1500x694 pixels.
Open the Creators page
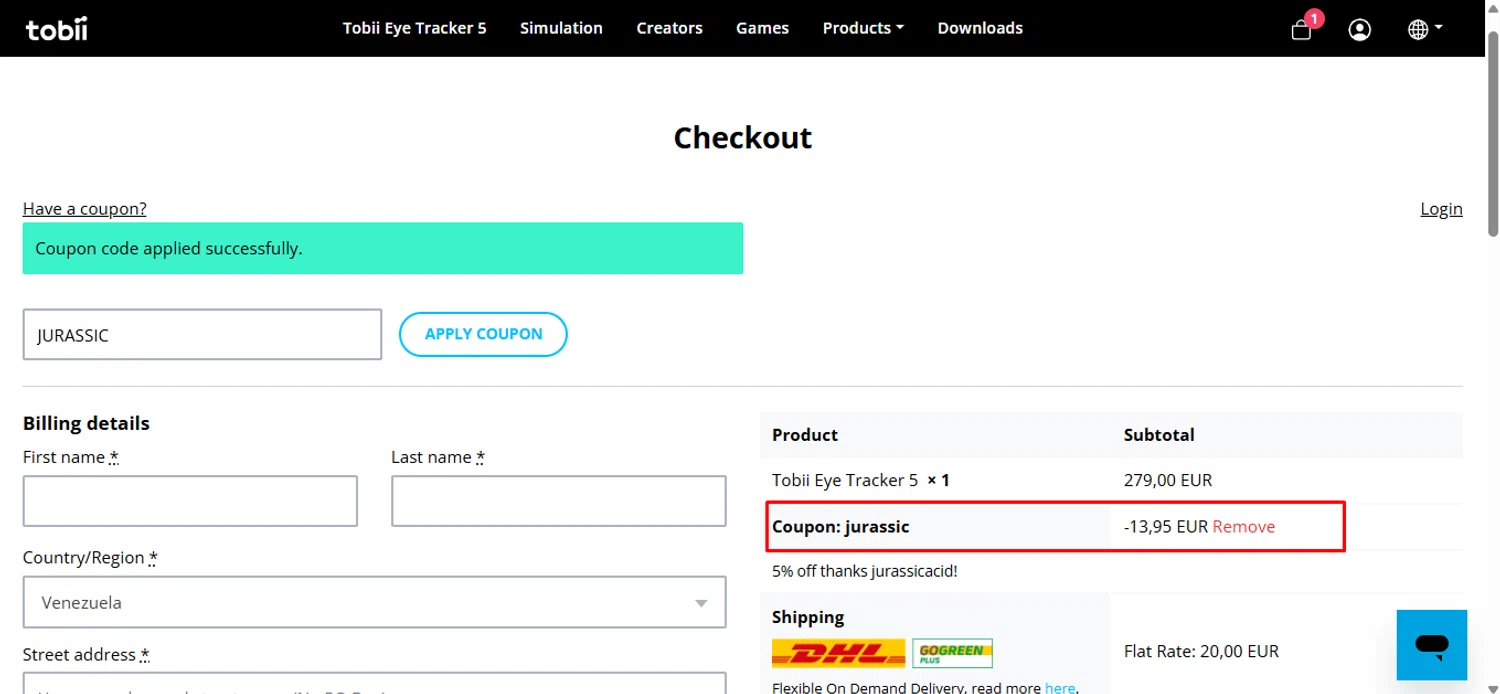669,28
